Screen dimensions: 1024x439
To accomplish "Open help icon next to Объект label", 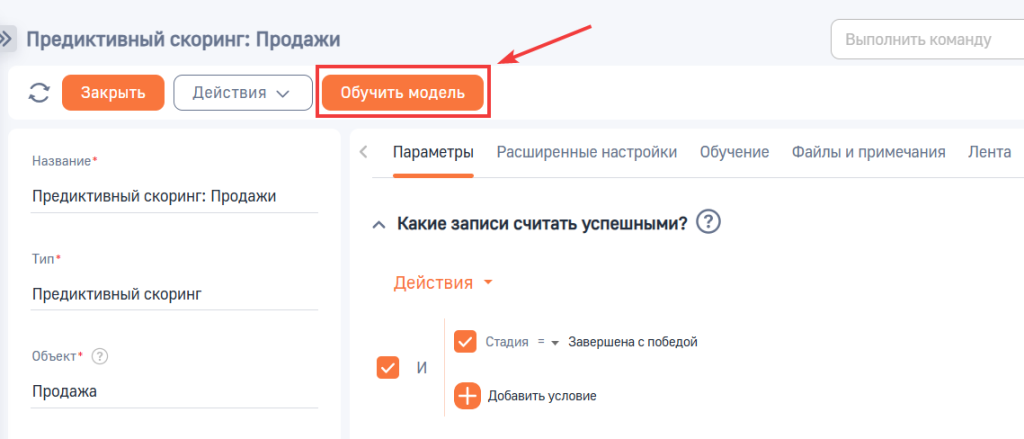I will pyautogui.click(x=99, y=357).
